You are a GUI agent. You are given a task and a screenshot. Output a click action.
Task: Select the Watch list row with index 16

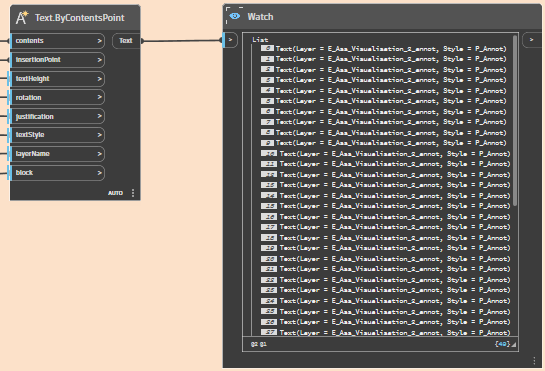point(385,217)
